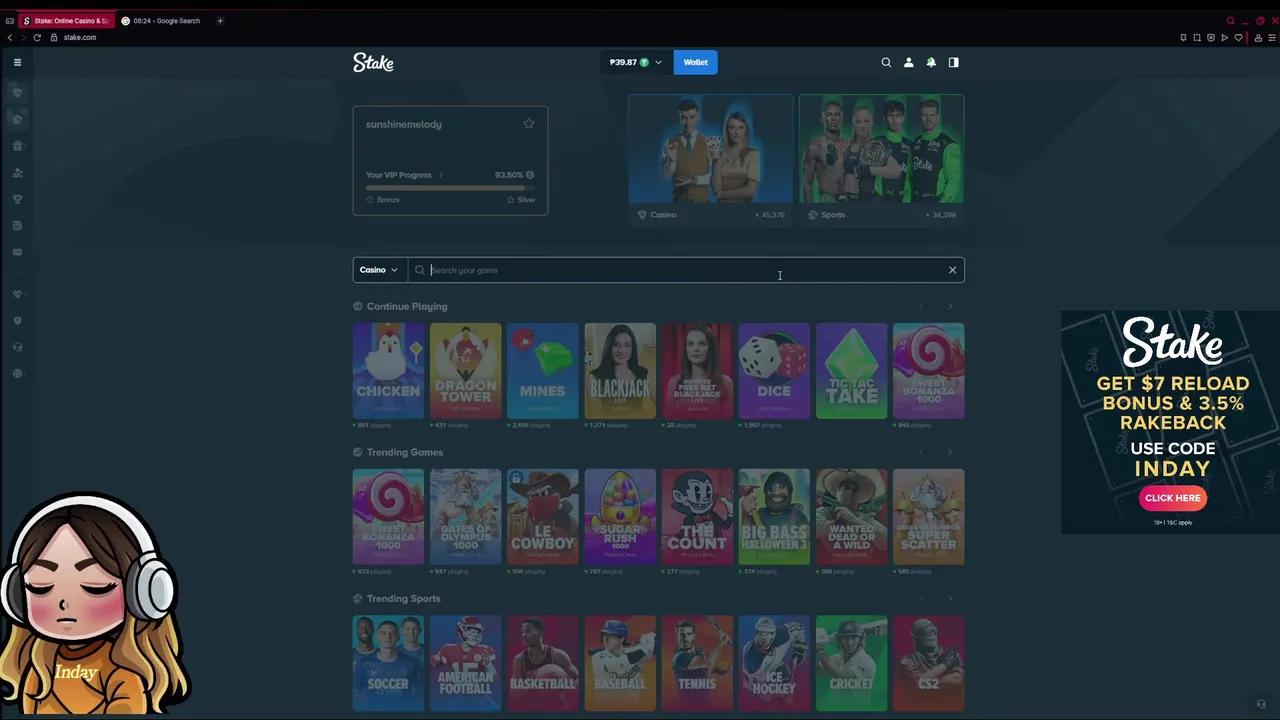
Task: Open The Count game
Action: [x=697, y=516]
